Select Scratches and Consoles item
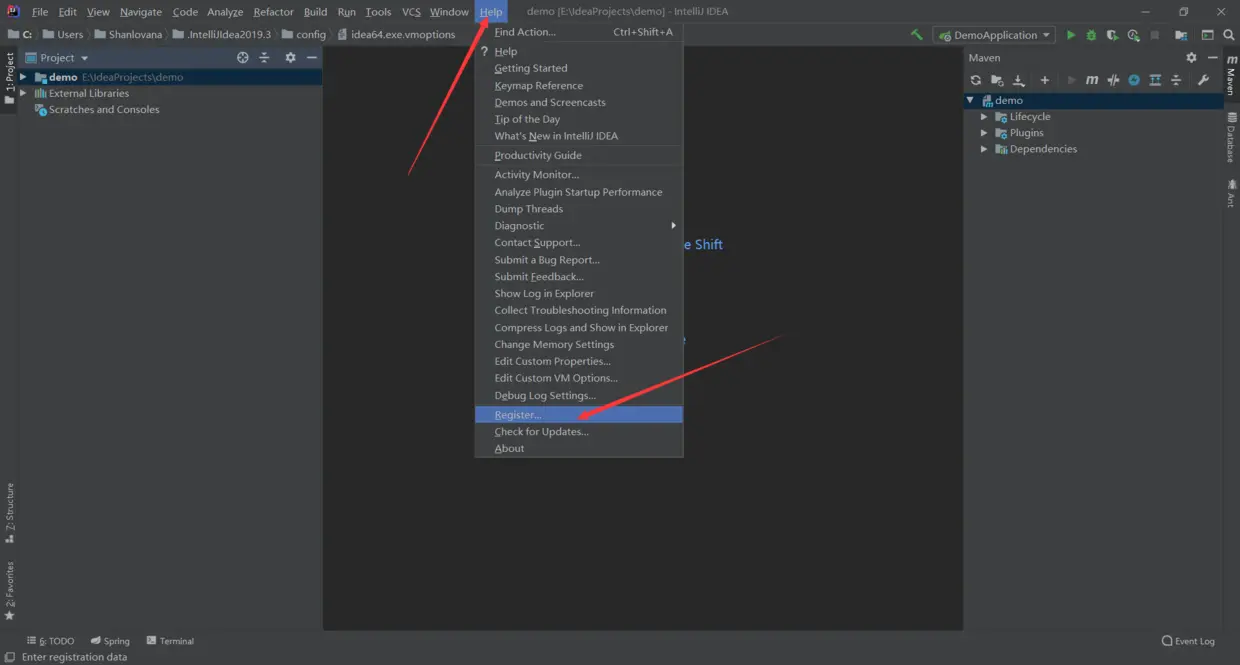 click(x=97, y=110)
